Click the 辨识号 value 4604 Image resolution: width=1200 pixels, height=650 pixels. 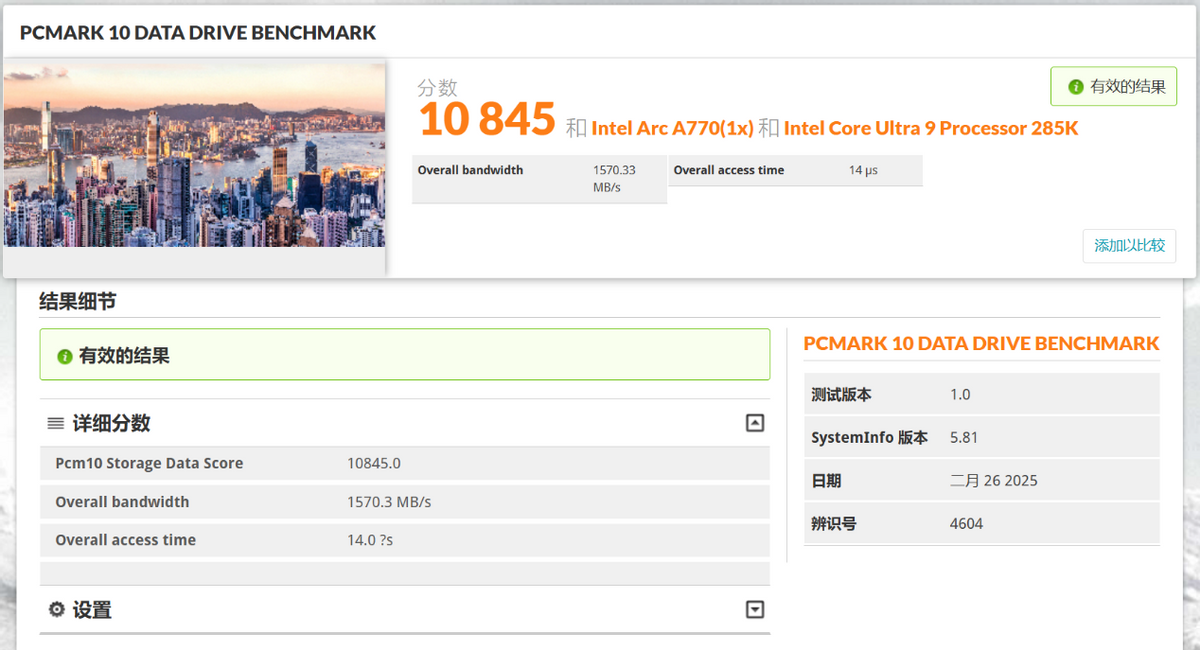967,523
